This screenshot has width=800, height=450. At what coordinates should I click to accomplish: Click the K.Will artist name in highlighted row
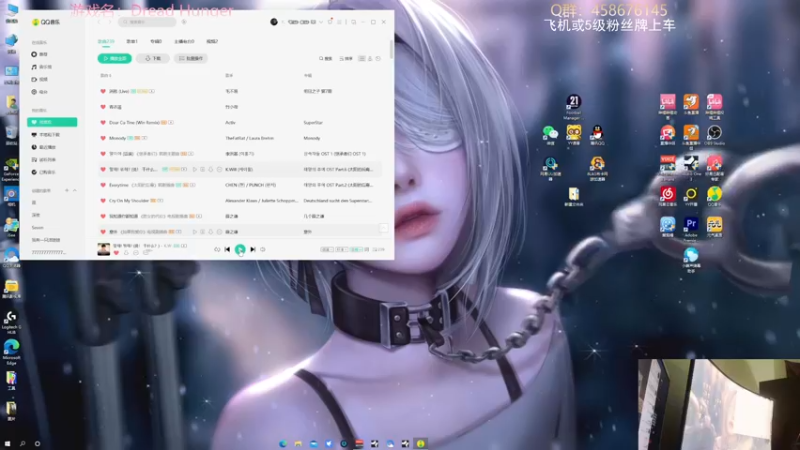coord(239,169)
